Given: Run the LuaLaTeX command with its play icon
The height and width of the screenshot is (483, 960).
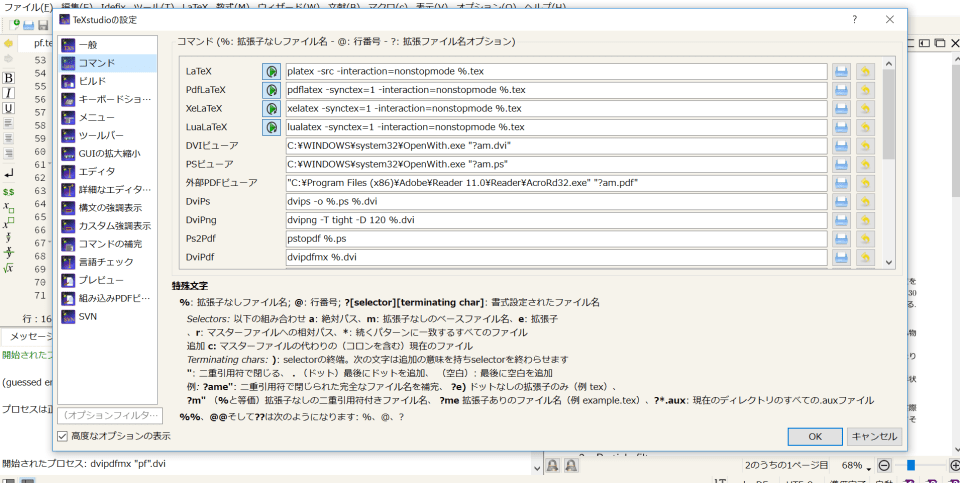Looking at the screenshot, I should pyautogui.click(x=271, y=127).
